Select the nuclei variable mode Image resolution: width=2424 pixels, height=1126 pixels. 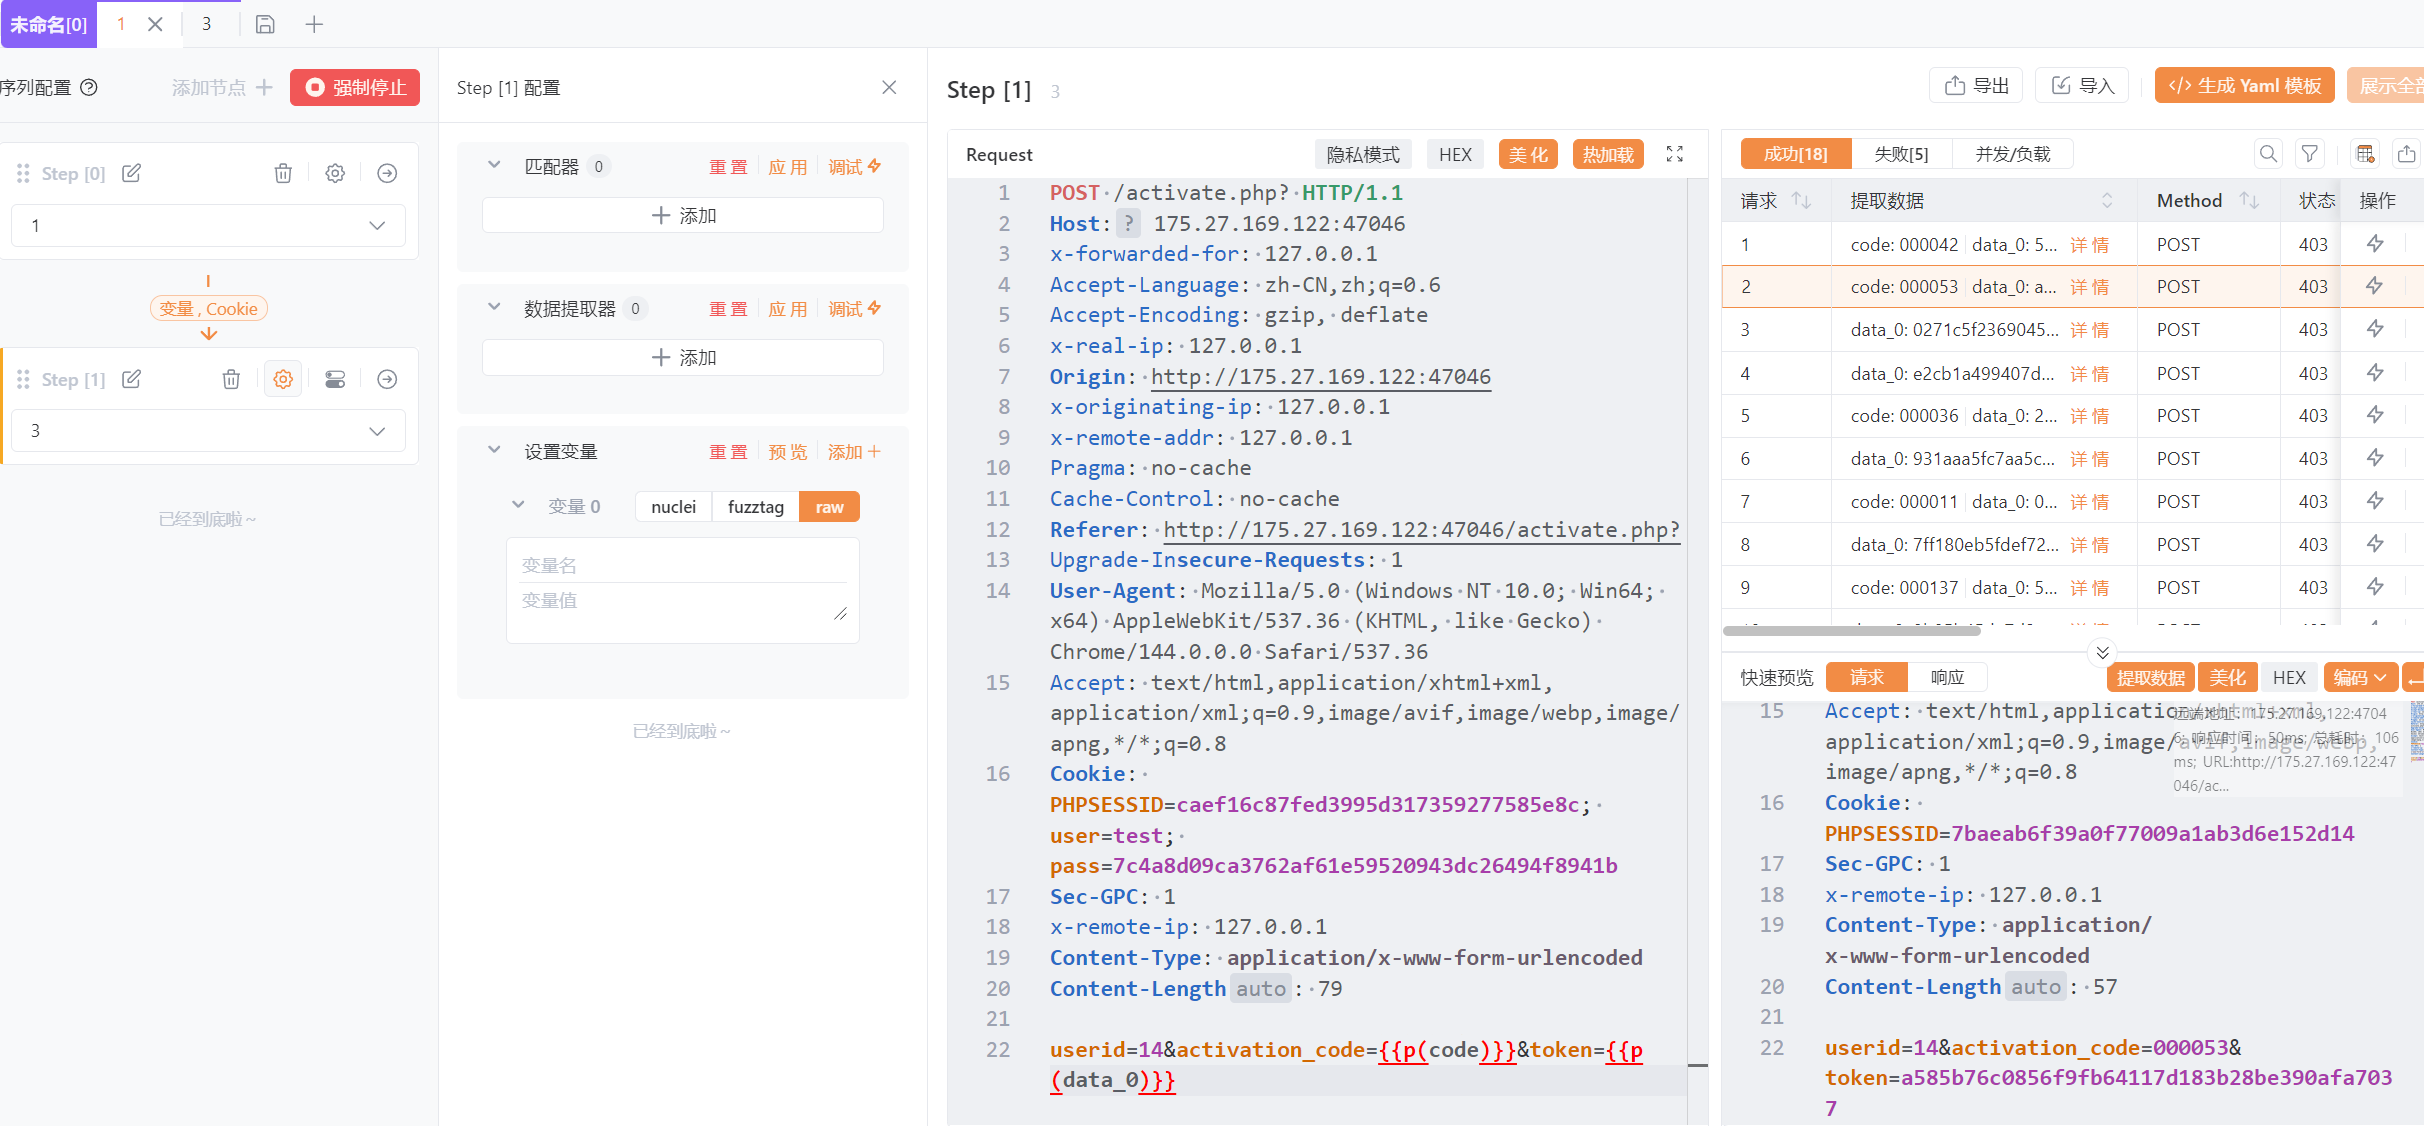(x=673, y=507)
